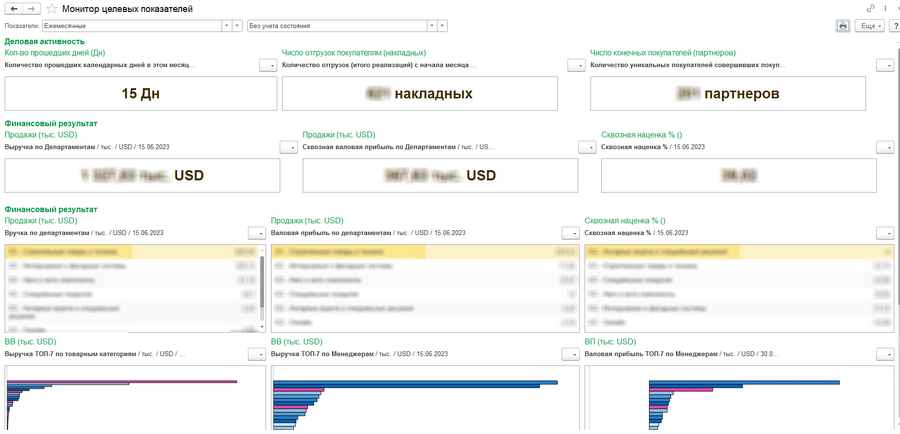The width and height of the screenshot is (900, 434).
Task: Select the 15 Дн value card
Action: tap(141, 94)
